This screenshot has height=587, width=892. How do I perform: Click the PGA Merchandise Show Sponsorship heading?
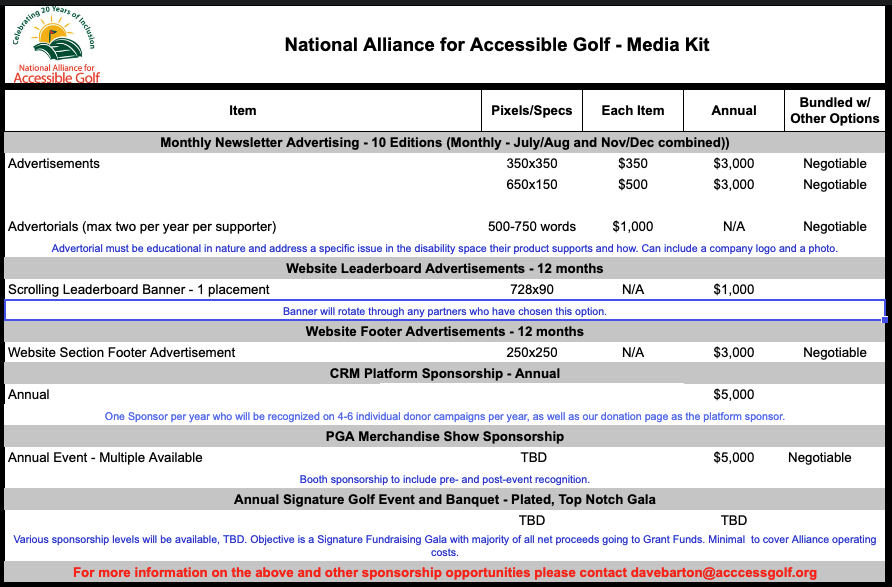point(445,436)
